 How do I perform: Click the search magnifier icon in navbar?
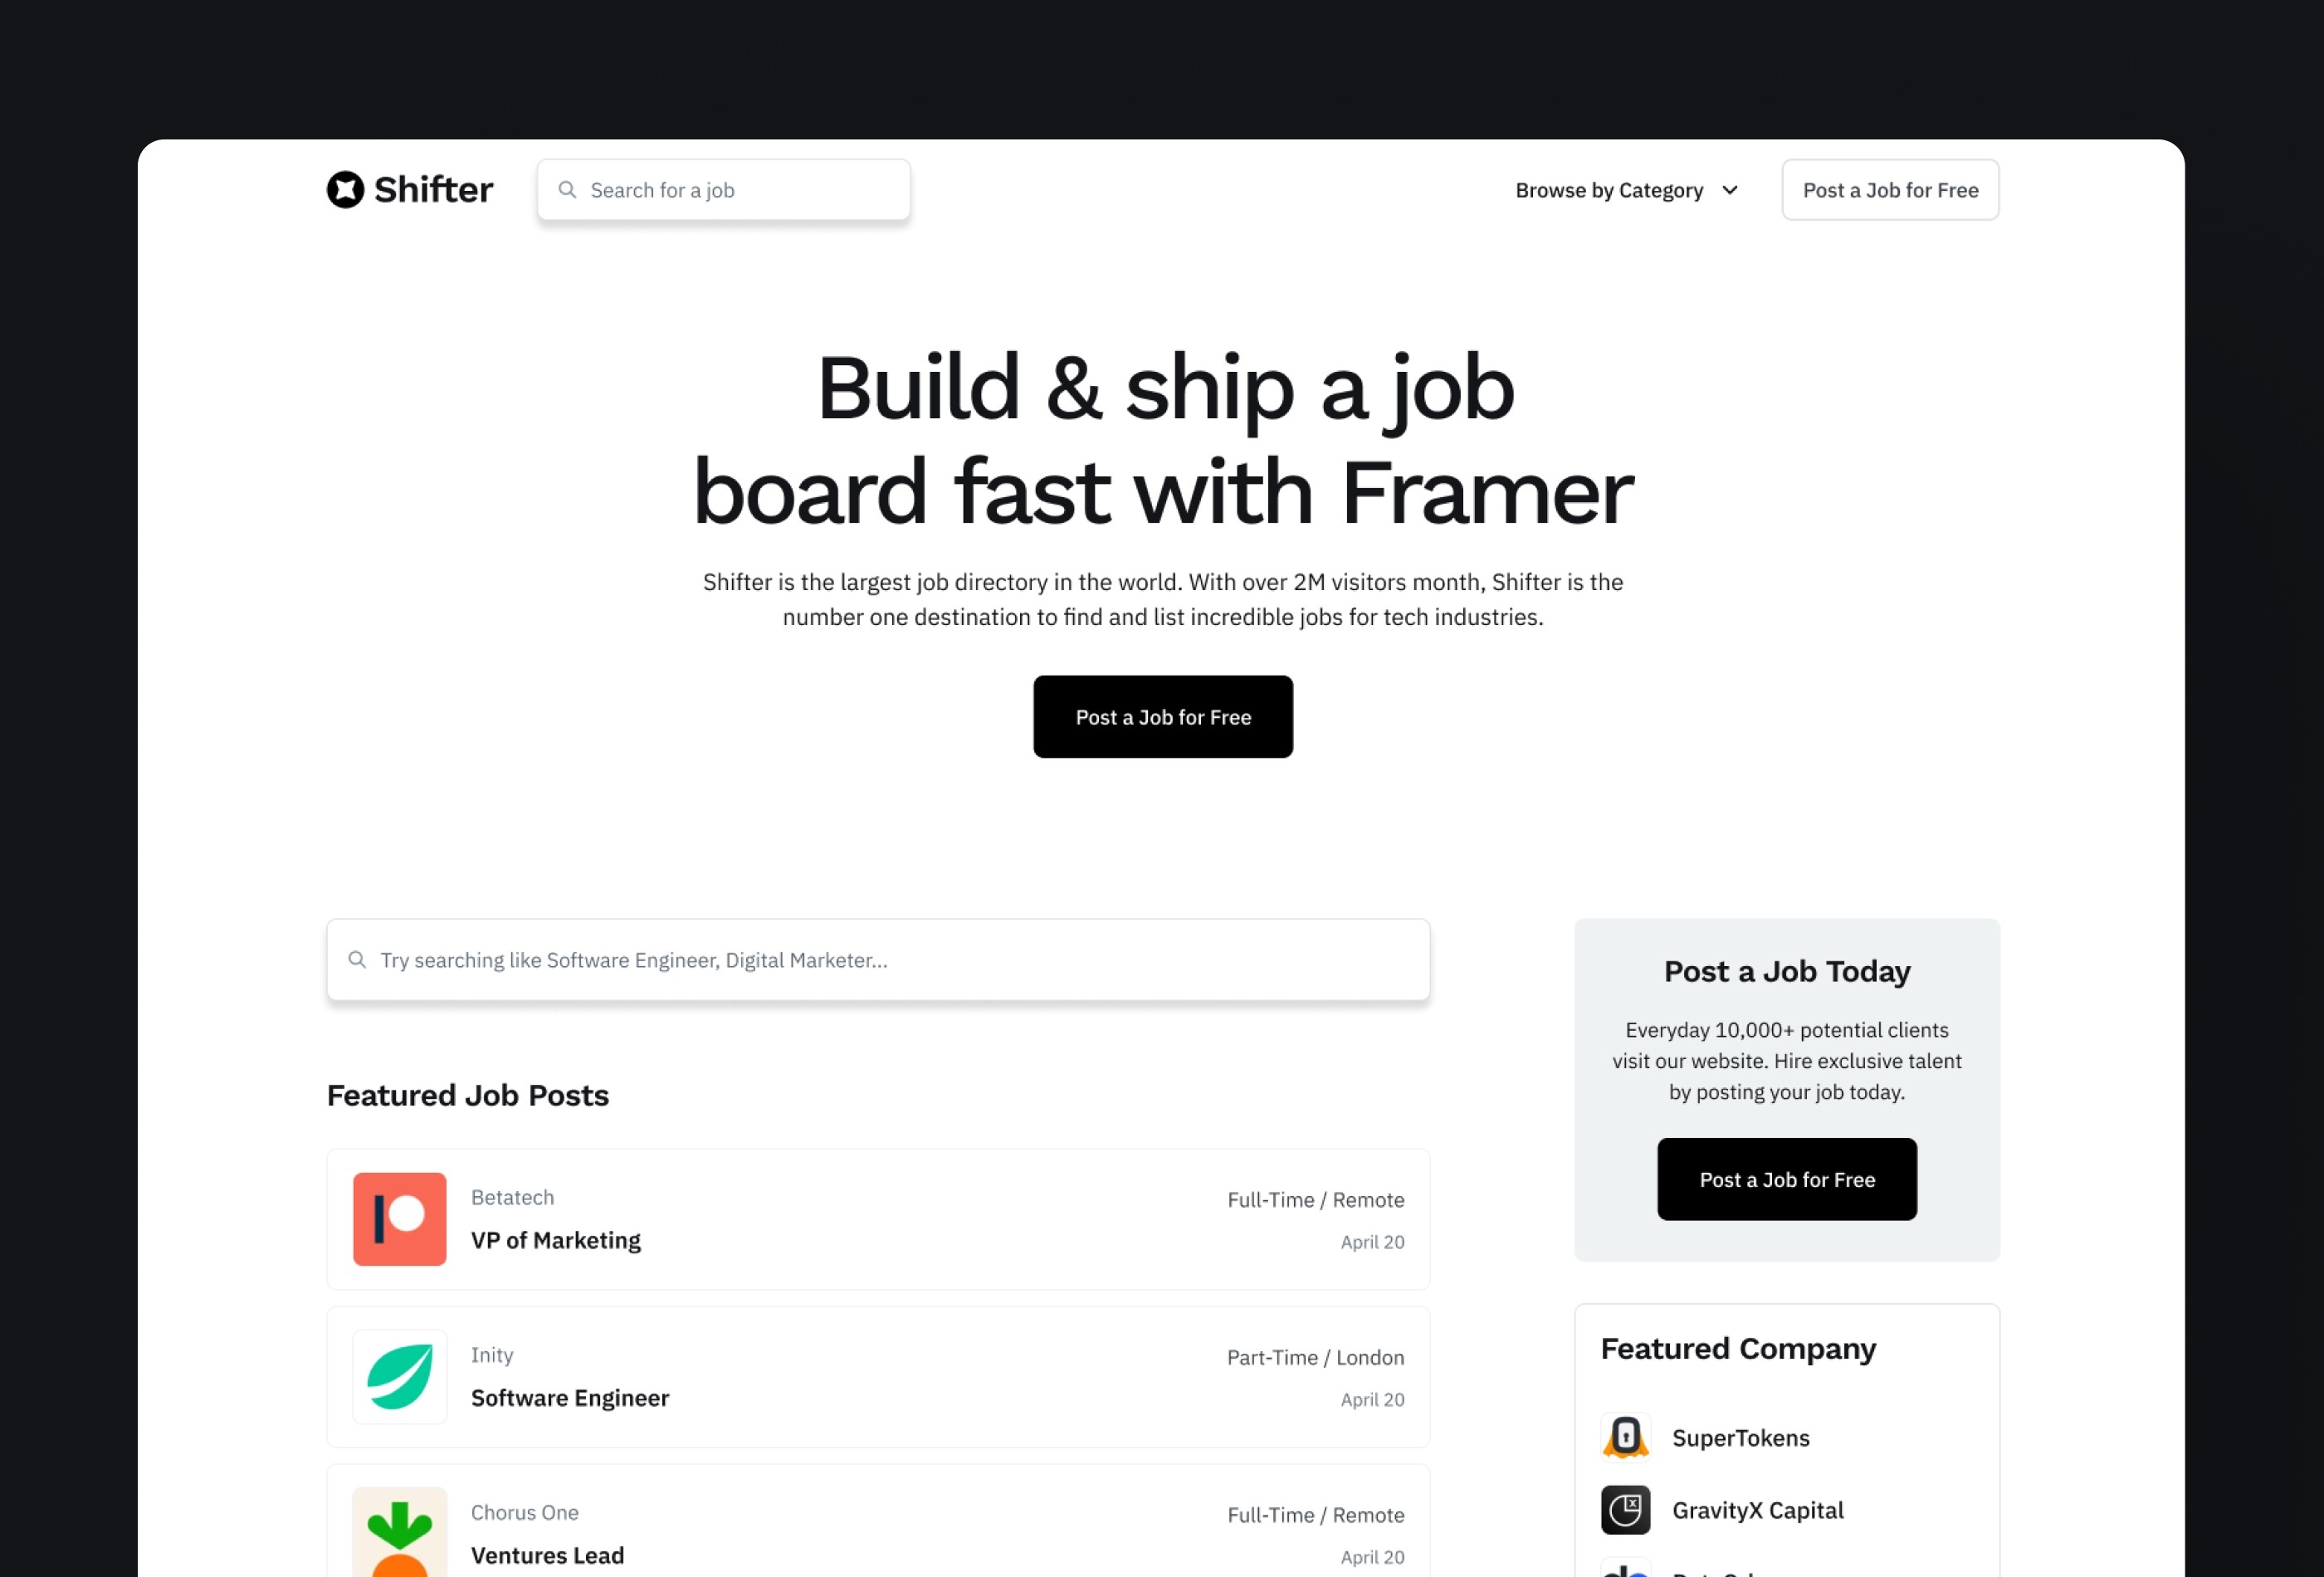click(x=567, y=188)
